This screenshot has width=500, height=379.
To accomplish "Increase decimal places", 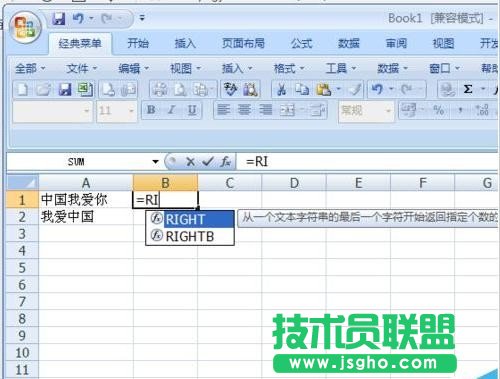I will (482, 110).
